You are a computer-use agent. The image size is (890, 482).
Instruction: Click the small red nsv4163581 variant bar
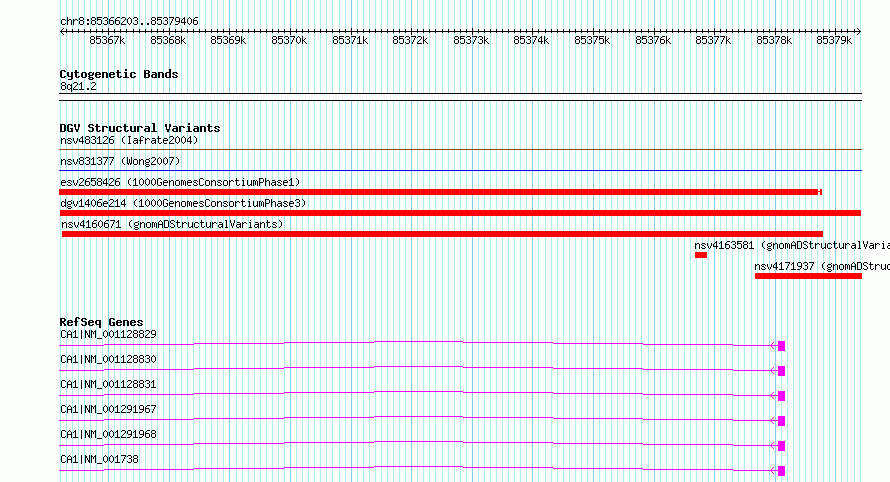tap(700, 255)
